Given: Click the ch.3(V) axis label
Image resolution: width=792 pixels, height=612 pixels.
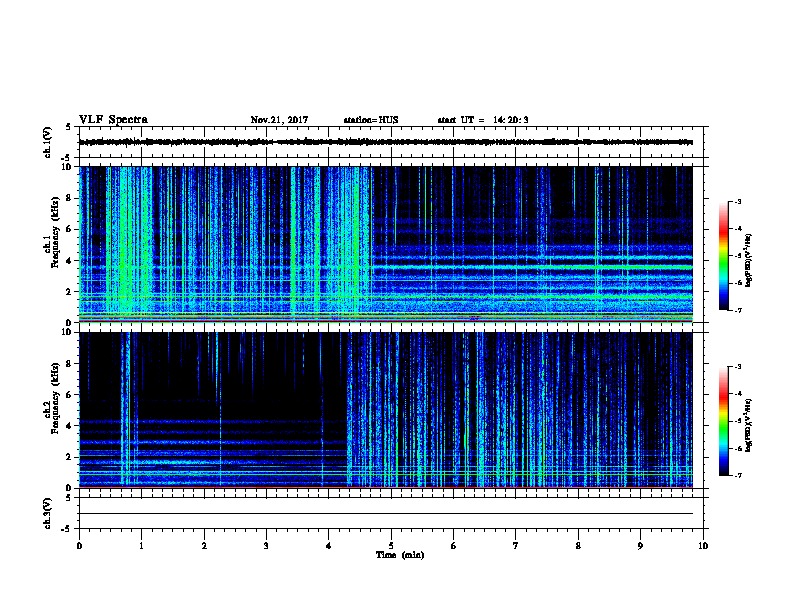Looking at the screenshot, I should [47, 514].
